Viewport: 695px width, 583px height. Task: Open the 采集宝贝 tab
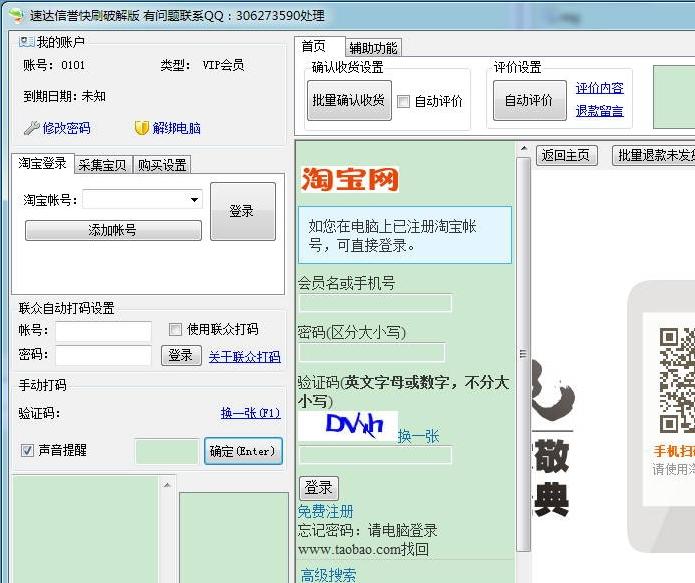(x=102, y=165)
